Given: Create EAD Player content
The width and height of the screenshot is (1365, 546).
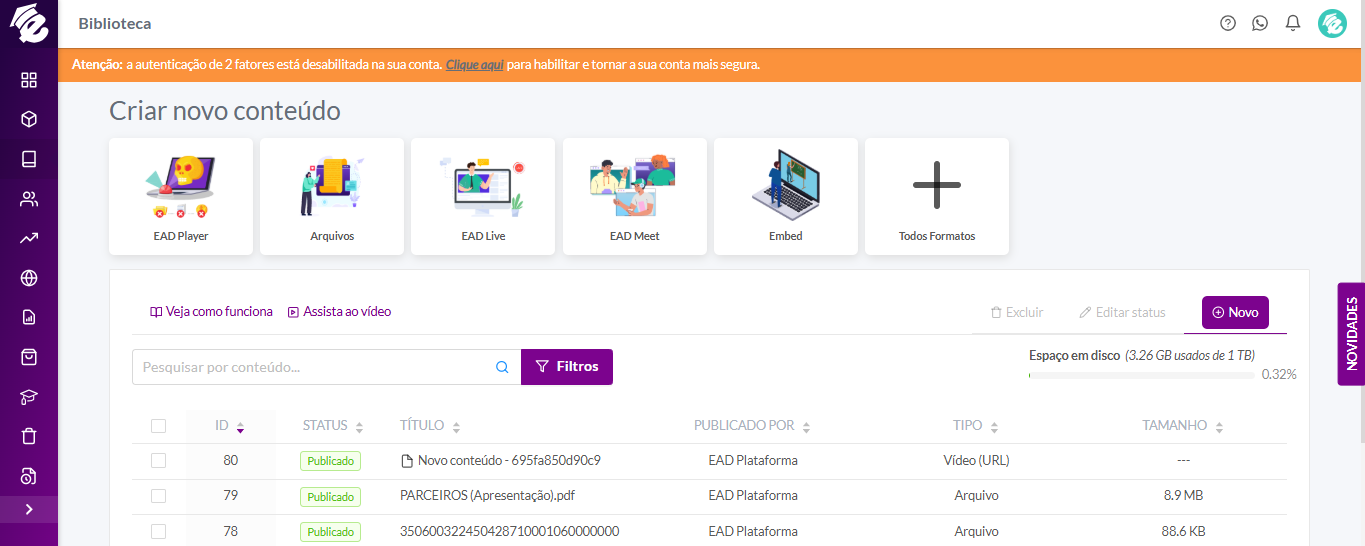Looking at the screenshot, I should (181, 196).
